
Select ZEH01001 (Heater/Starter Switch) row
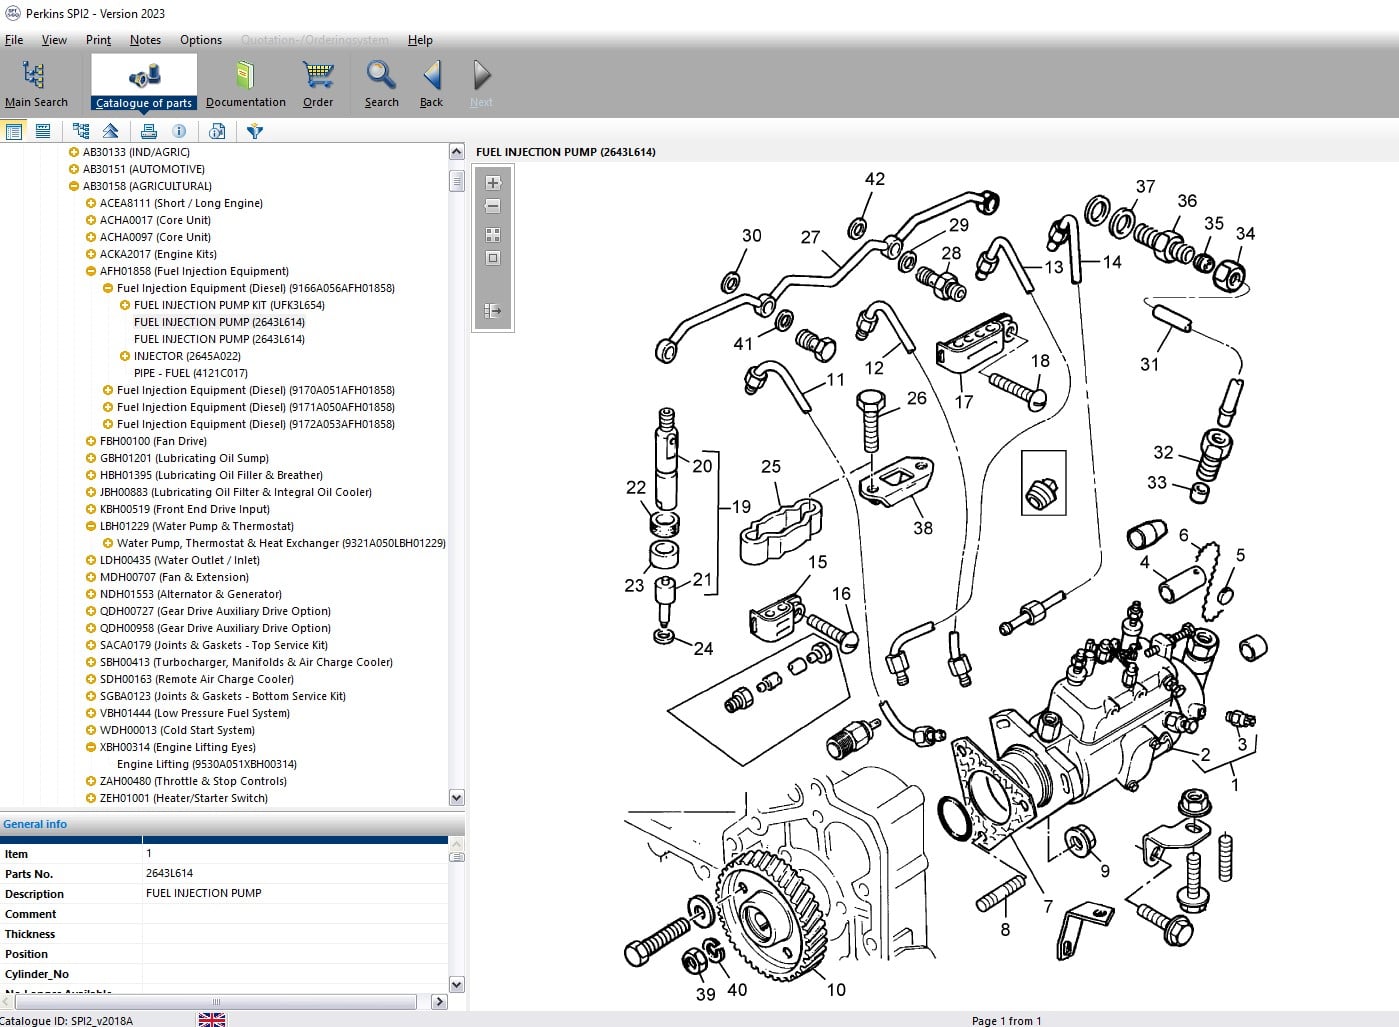point(184,798)
